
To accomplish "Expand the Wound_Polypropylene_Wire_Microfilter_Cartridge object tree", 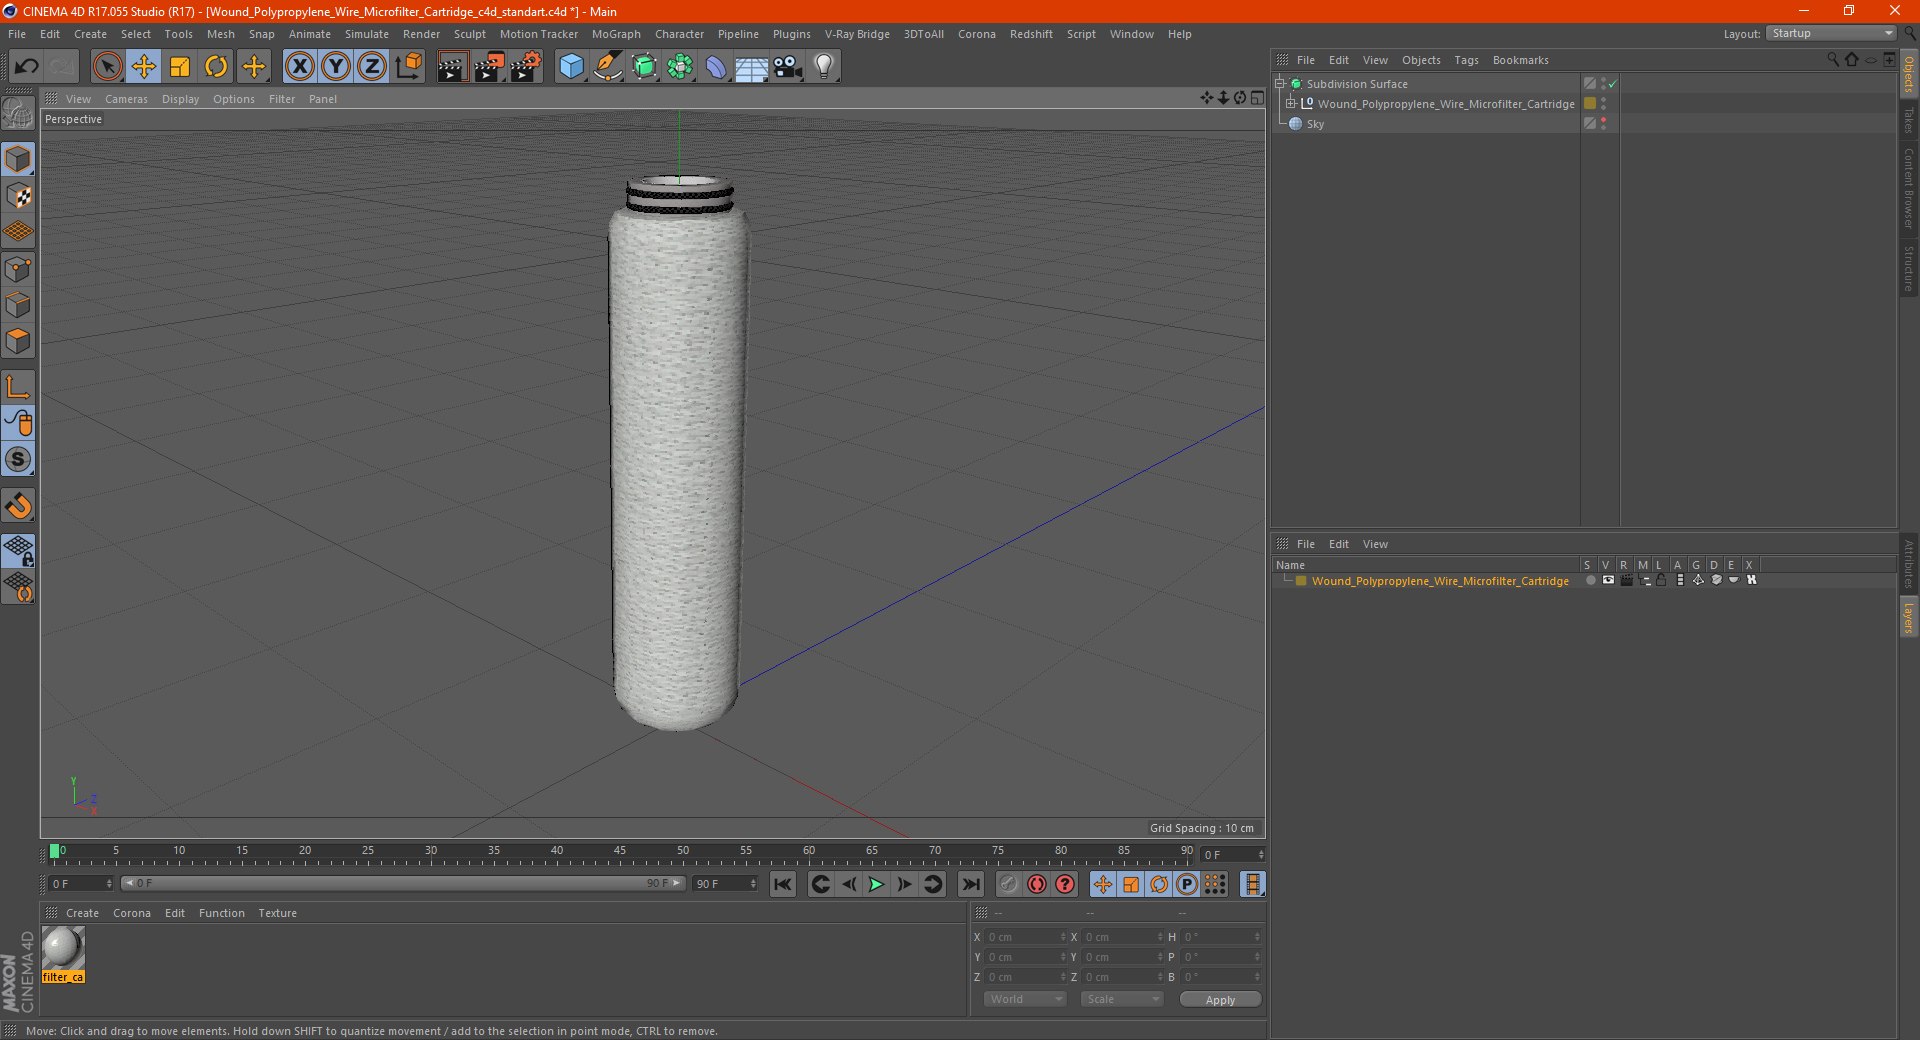I will (1291, 104).
